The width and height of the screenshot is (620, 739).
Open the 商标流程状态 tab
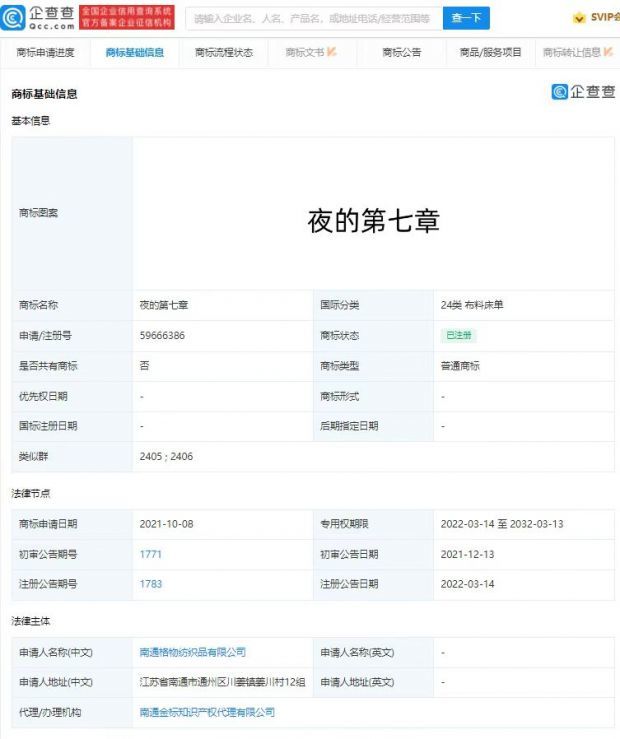(224, 52)
